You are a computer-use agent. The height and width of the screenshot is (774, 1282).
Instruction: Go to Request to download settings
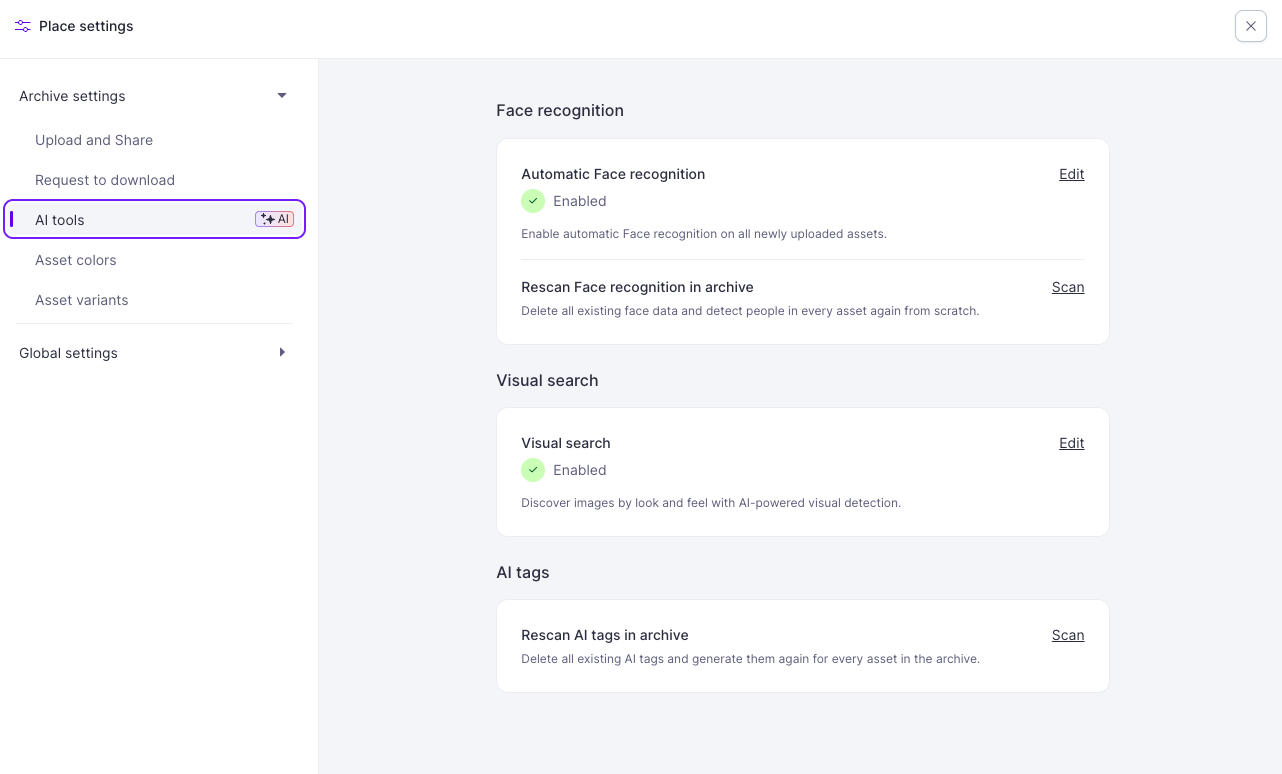[105, 180]
